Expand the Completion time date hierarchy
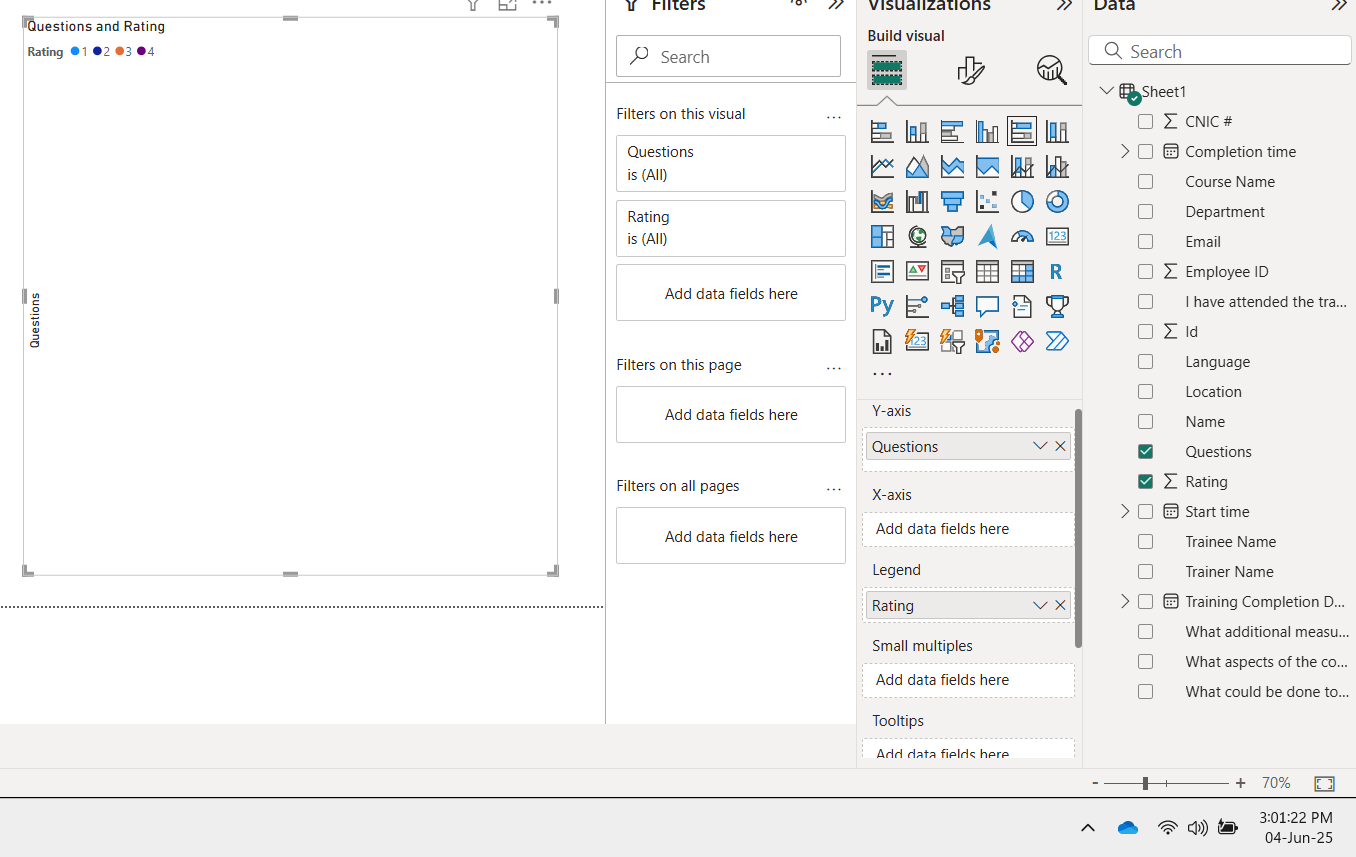This screenshot has width=1356, height=857. pos(1125,152)
